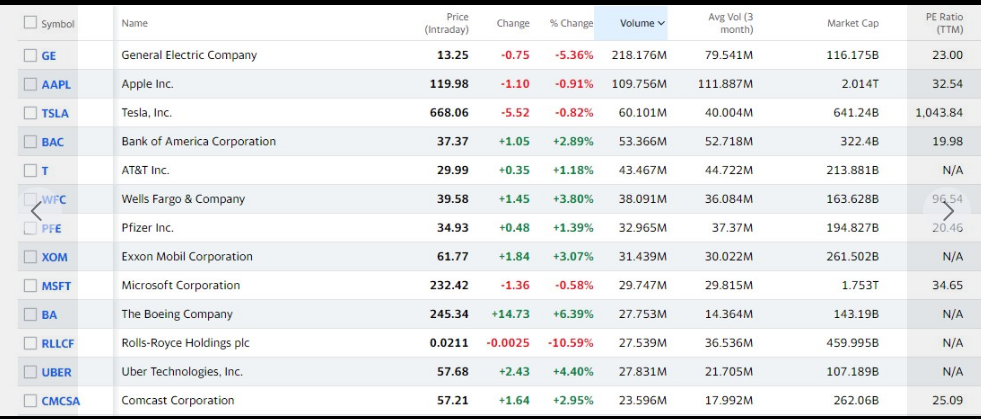The width and height of the screenshot is (981, 419).
Task: Click The Boeing Company row name
Action: pos(177,315)
